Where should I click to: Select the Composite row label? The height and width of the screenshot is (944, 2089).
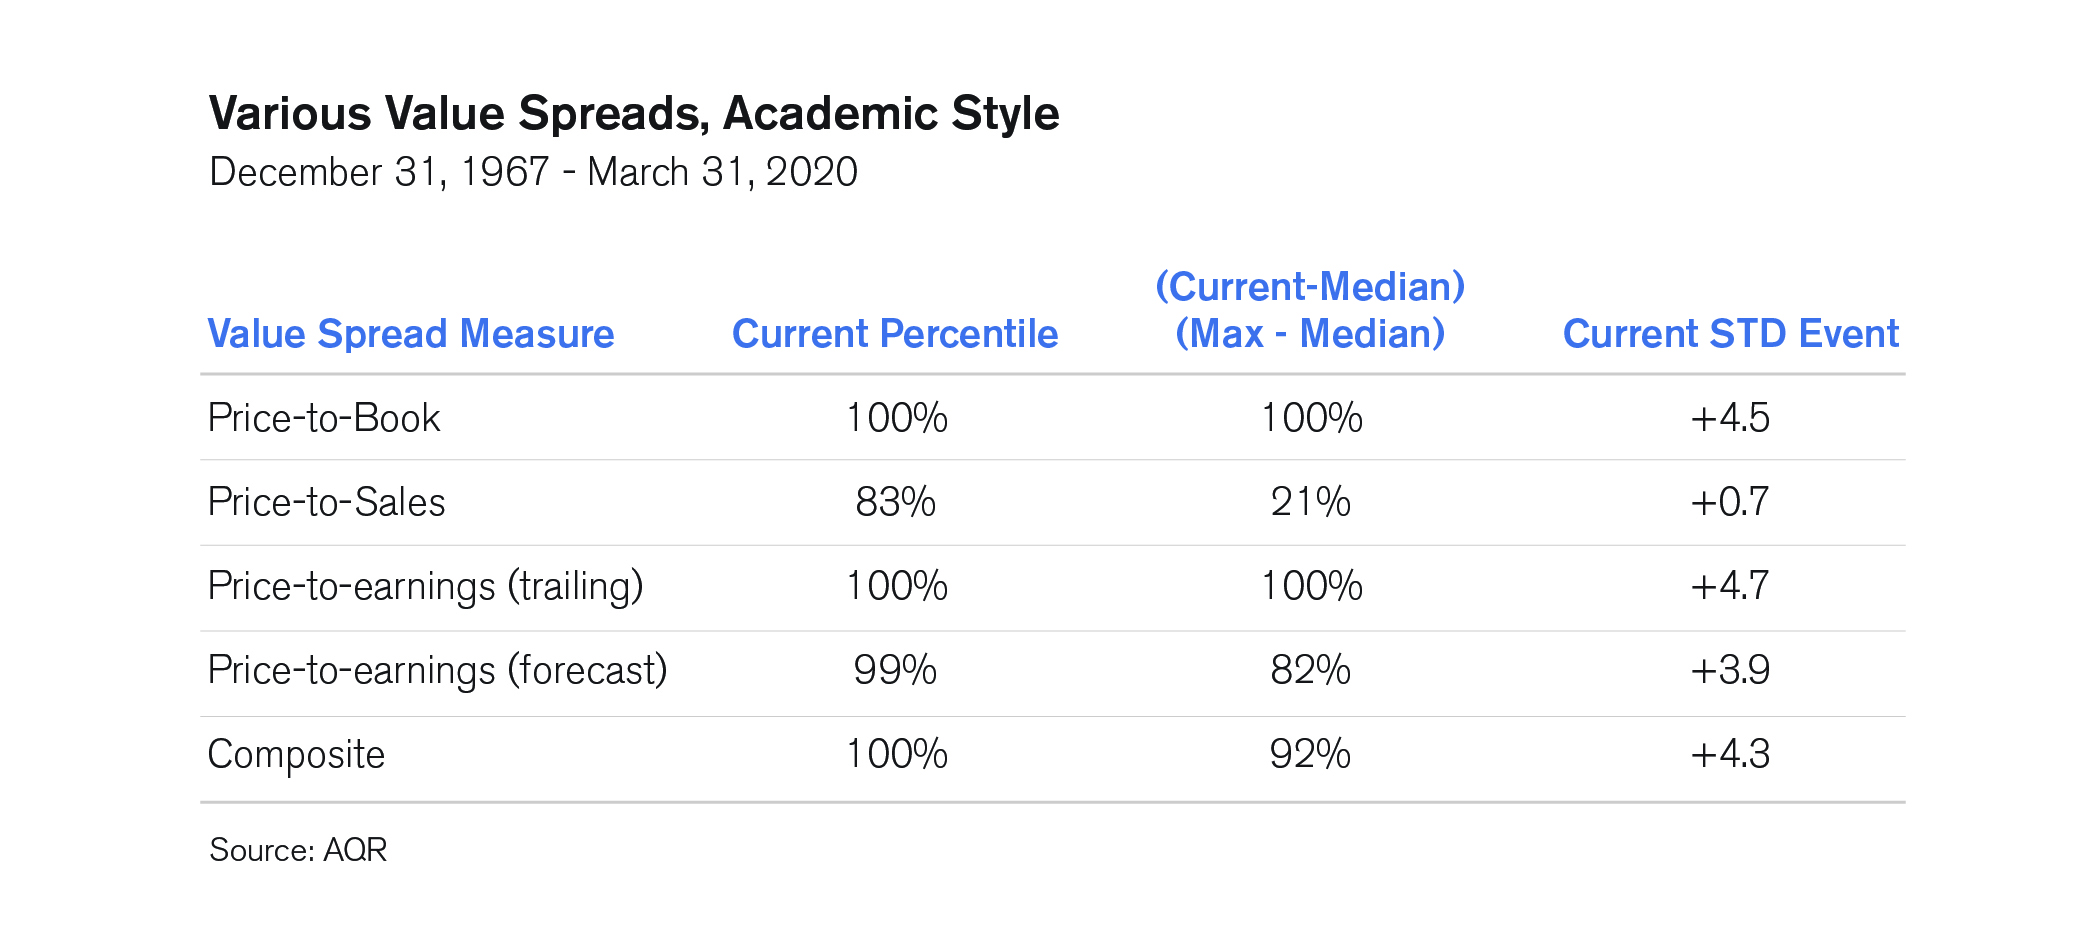pos(296,755)
